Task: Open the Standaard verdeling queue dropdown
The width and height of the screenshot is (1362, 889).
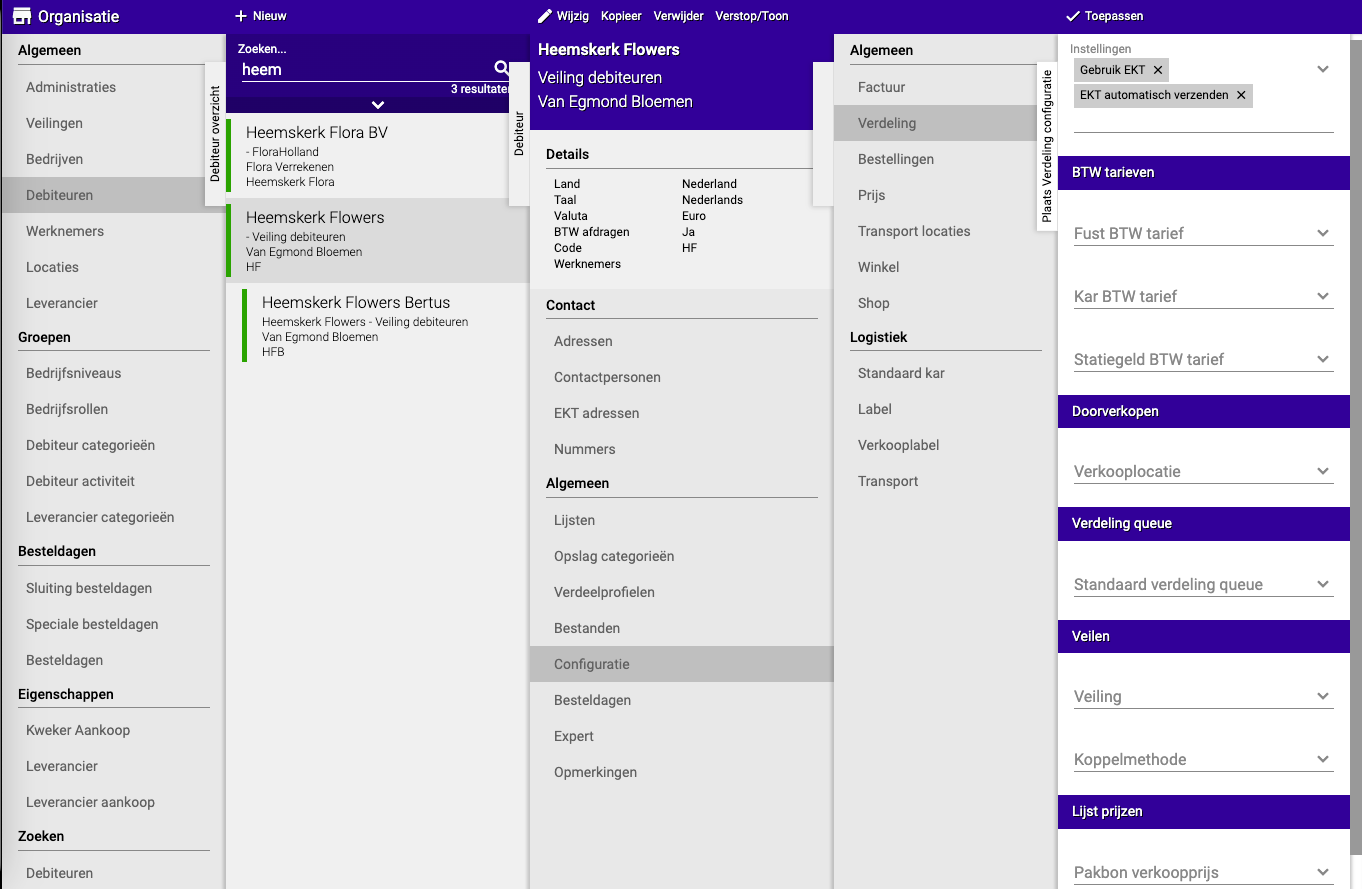Action: [1204, 584]
